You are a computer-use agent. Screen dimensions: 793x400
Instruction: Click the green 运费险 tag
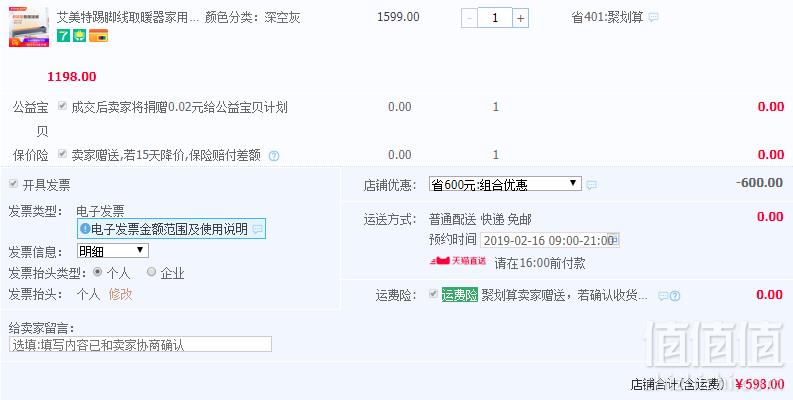(460, 295)
